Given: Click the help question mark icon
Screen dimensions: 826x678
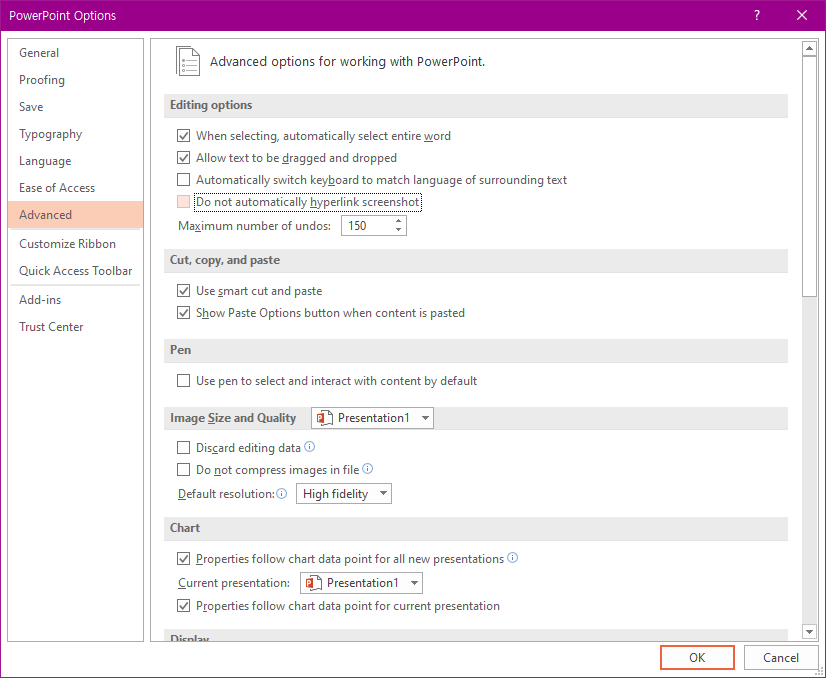Looking at the screenshot, I should [756, 15].
